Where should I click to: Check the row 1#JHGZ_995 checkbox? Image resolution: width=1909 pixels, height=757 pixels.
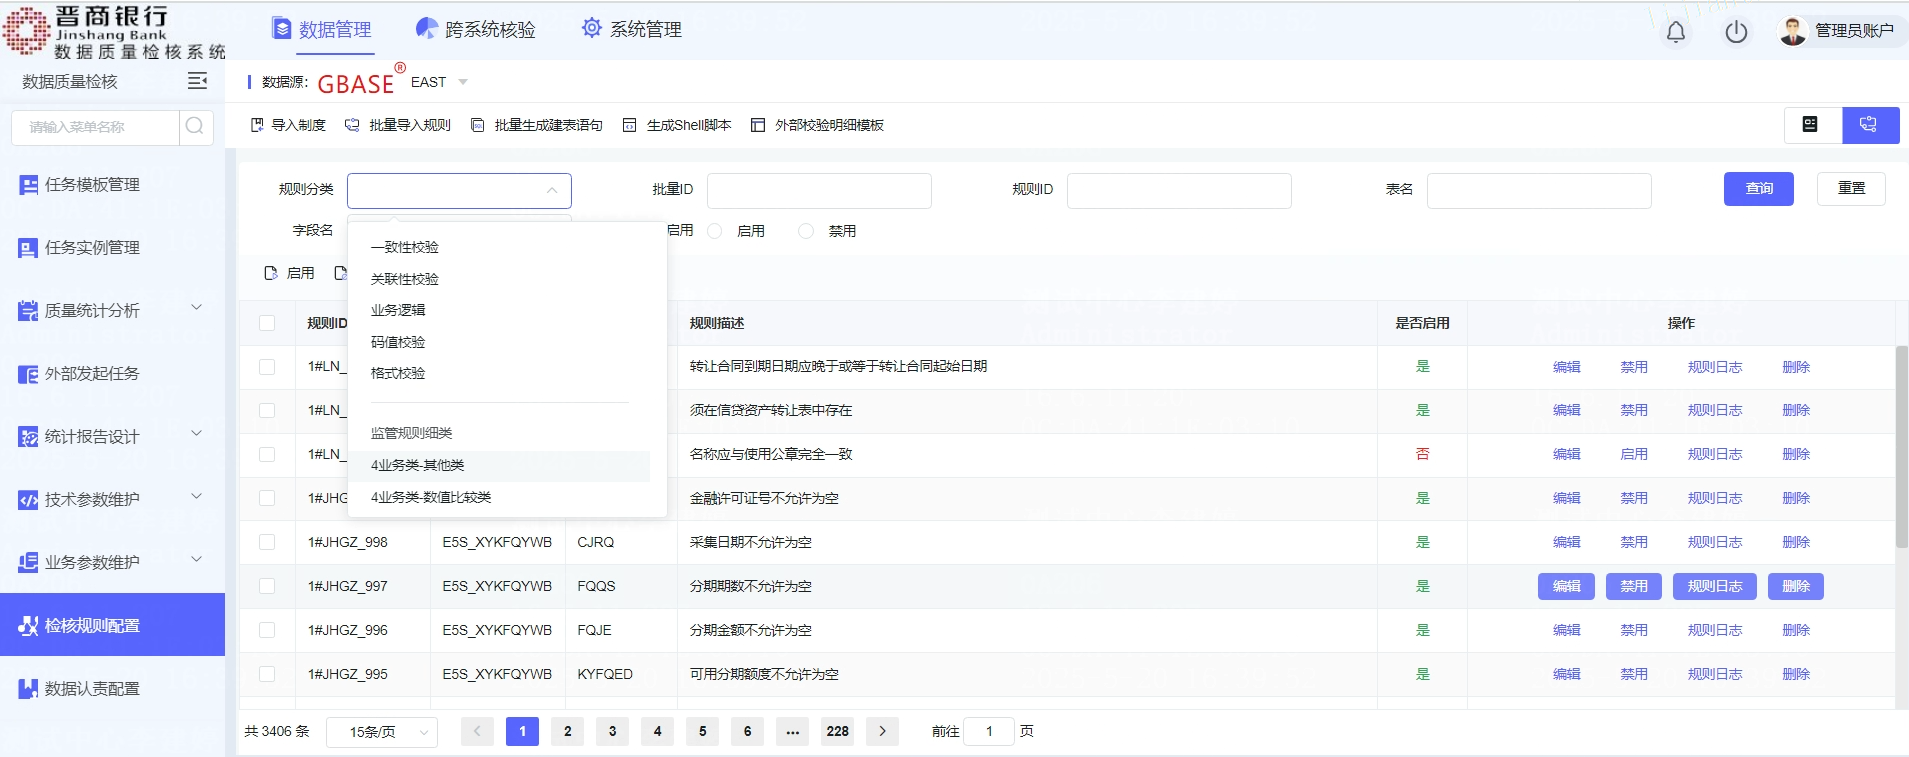[267, 674]
